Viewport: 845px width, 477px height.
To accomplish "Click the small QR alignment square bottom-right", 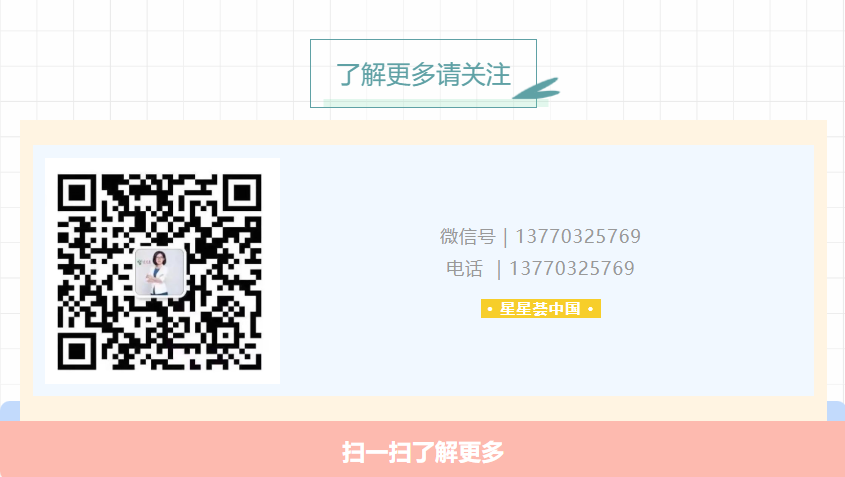I will (x=226, y=335).
